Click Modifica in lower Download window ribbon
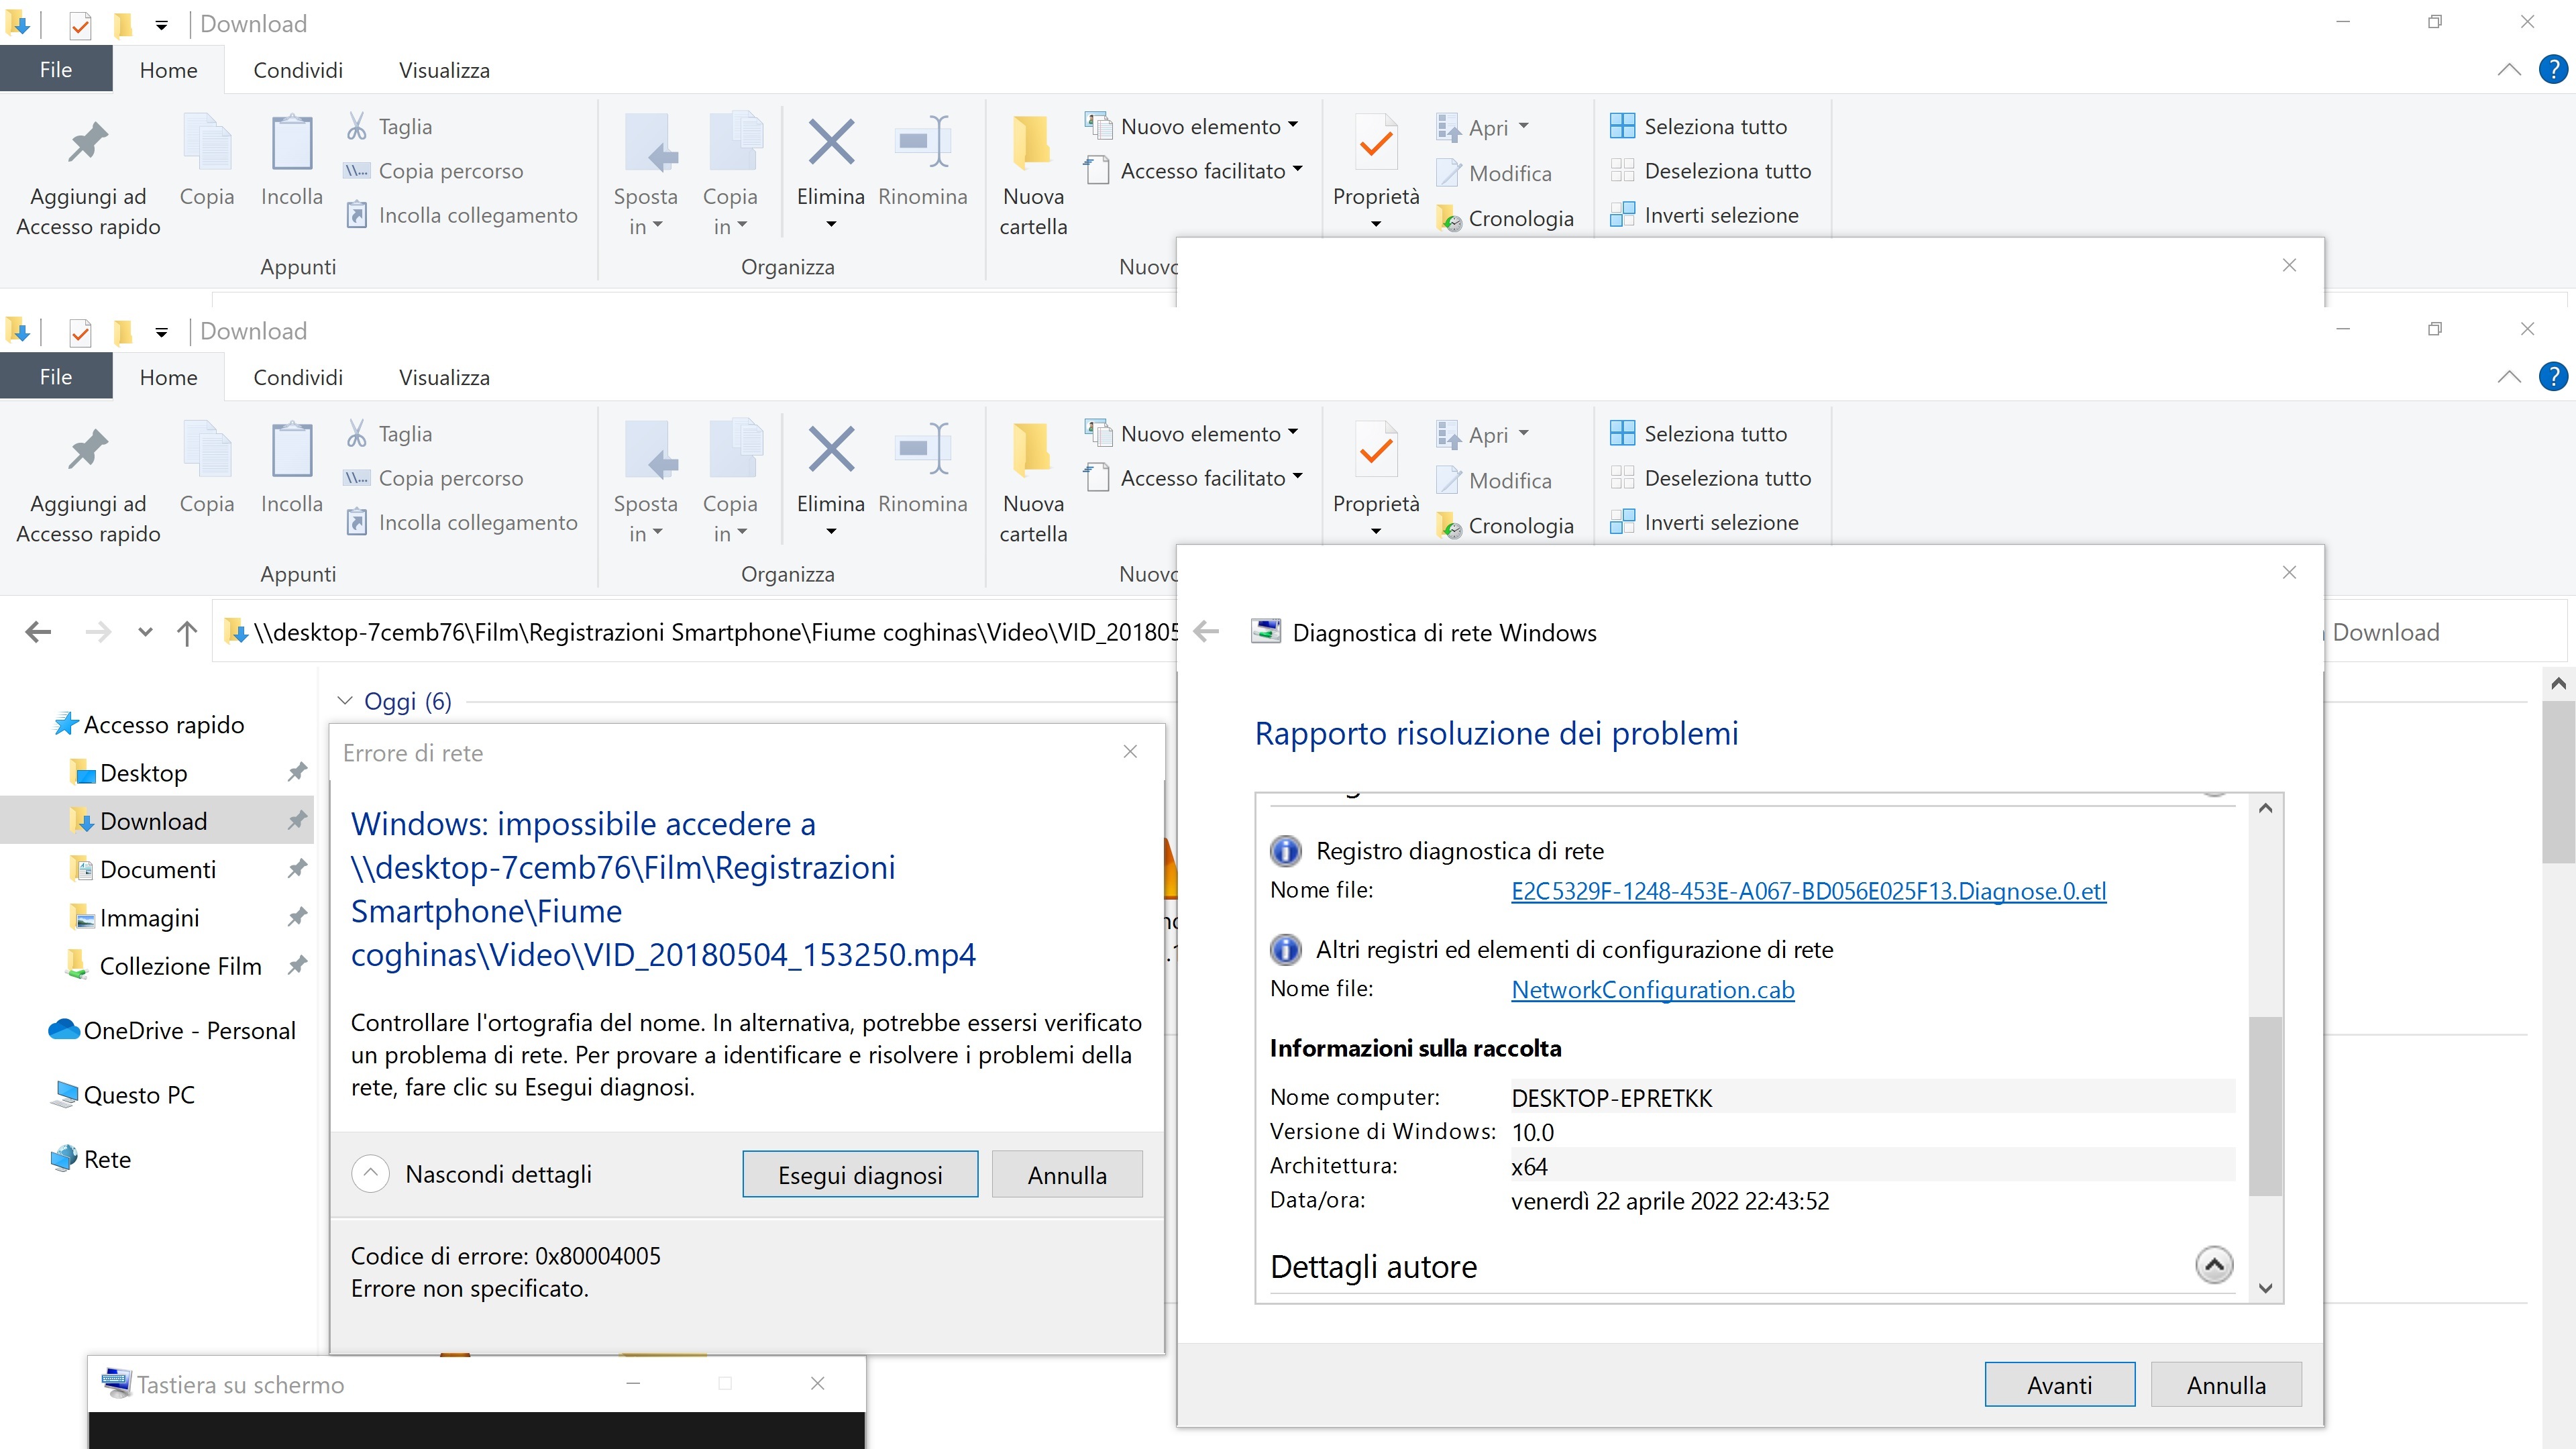Viewport: 2576px width, 1449px height. tap(1495, 481)
